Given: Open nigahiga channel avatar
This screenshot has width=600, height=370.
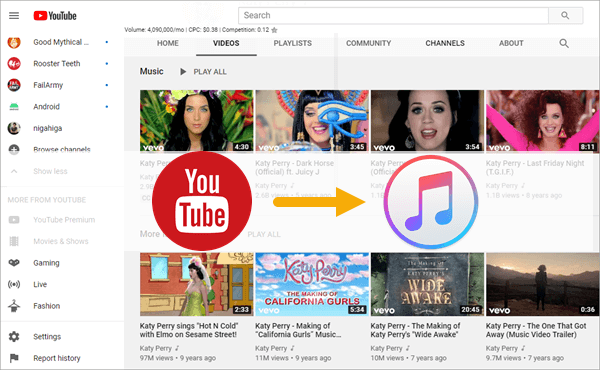Looking at the screenshot, I should pyautogui.click(x=14, y=128).
